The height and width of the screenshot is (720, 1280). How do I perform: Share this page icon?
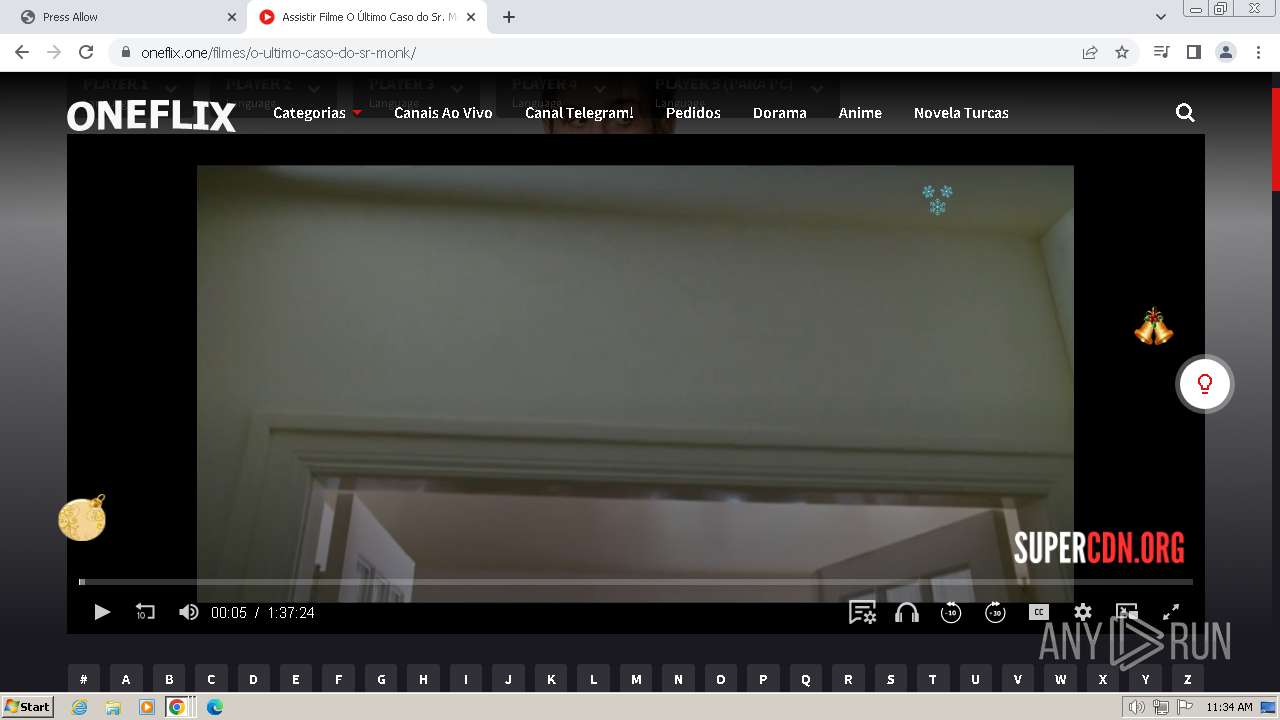1090,52
